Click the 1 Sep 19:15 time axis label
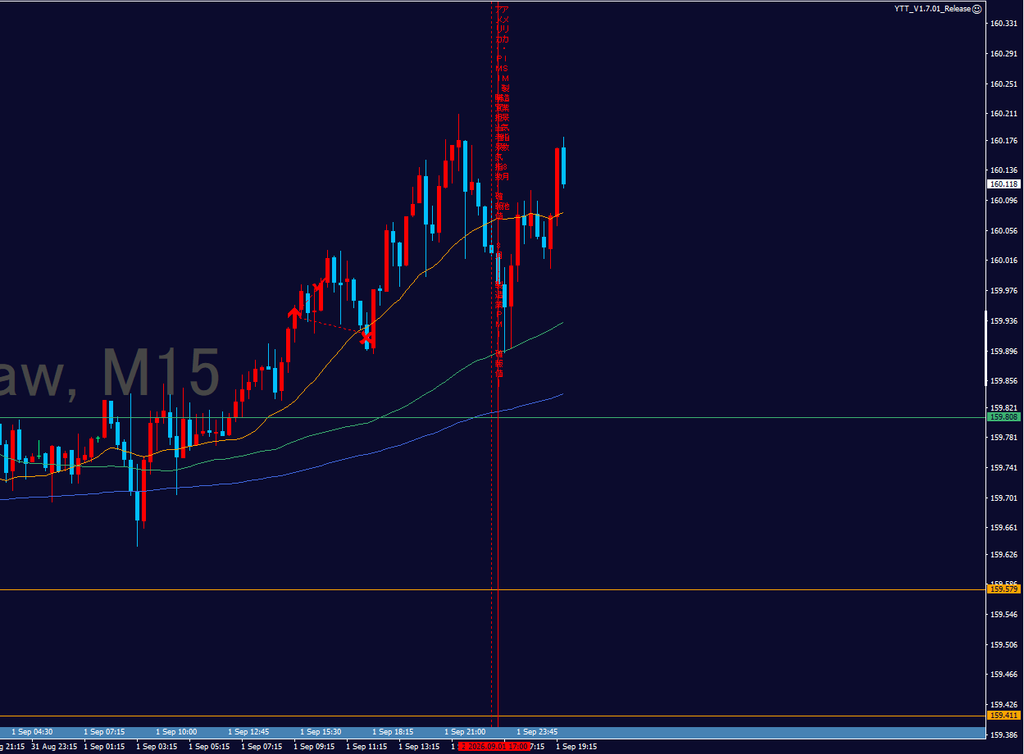Viewport: 1024px width, 754px height. click(577, 746)
